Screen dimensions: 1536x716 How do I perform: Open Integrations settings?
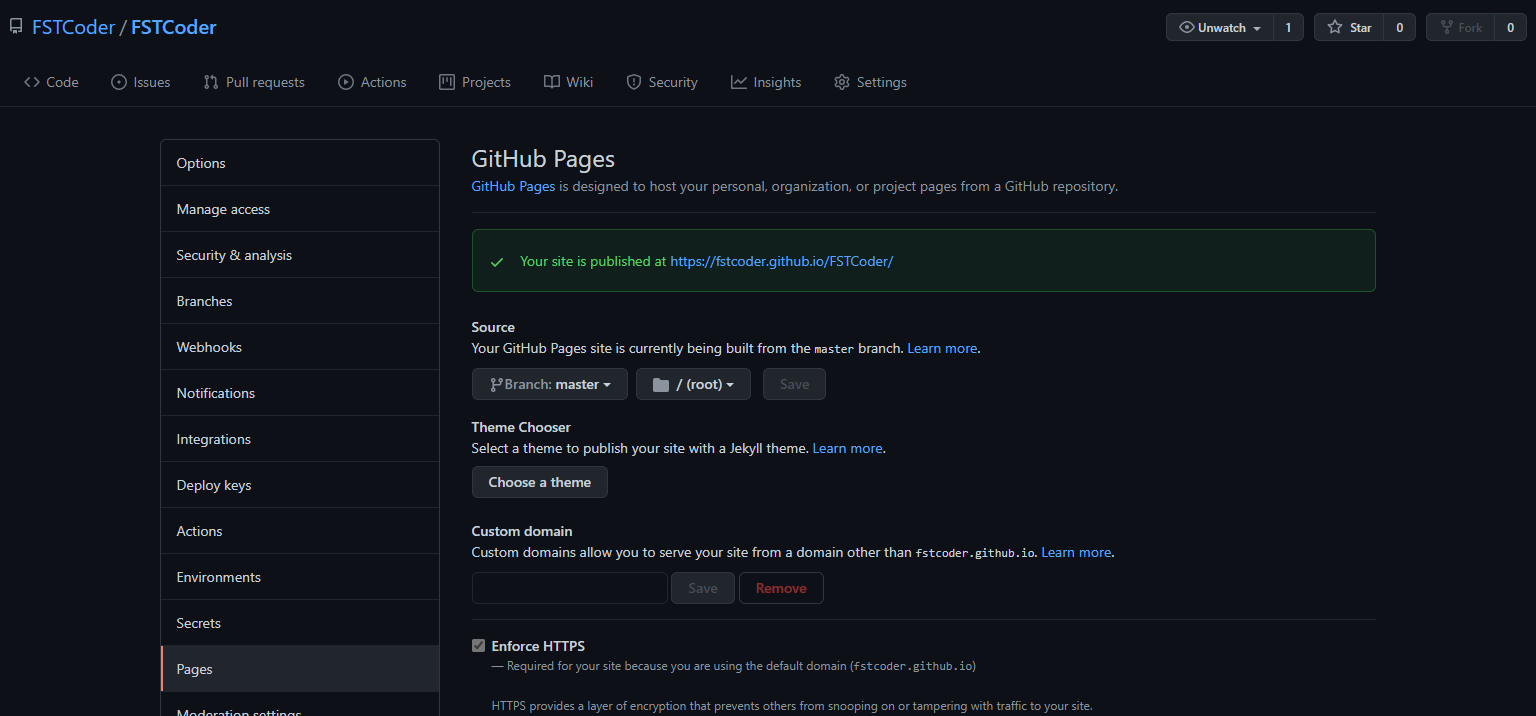[x=300, y=439]
